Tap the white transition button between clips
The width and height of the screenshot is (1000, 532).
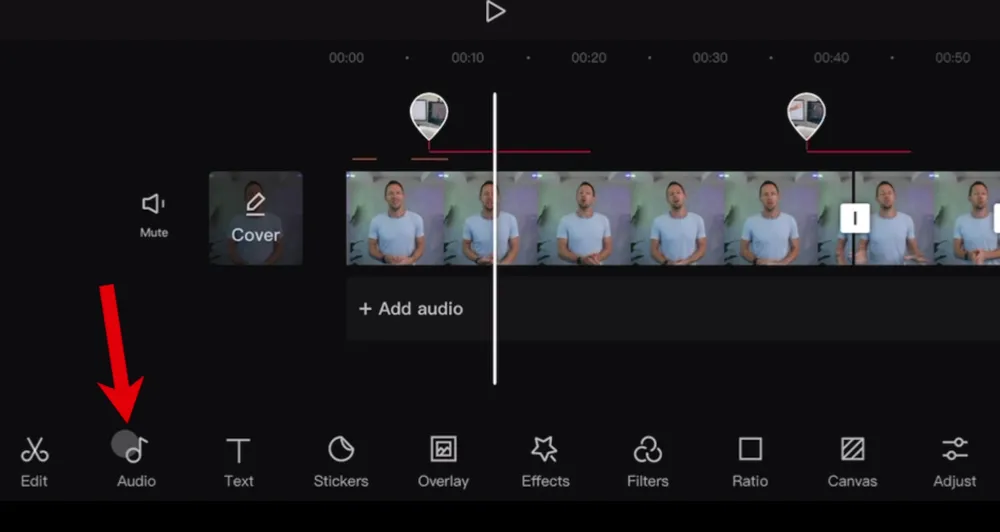[x=854, y=218]
